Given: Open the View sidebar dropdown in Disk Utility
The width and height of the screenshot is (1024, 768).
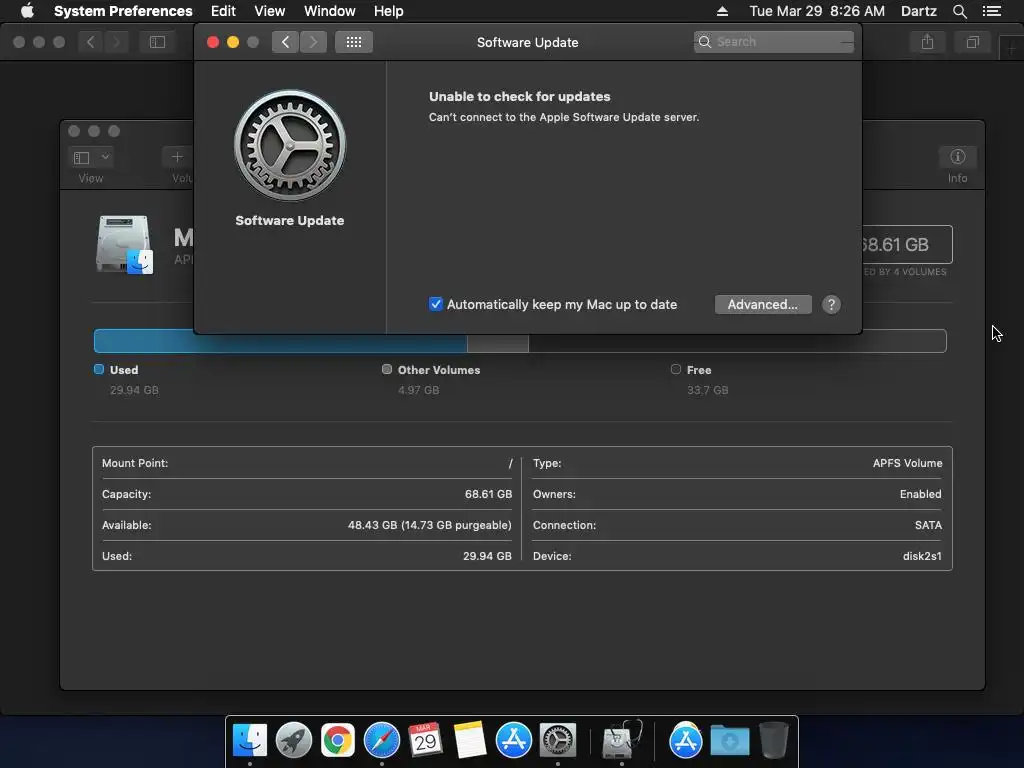Looking at the screenshot, I should [91, 157].
